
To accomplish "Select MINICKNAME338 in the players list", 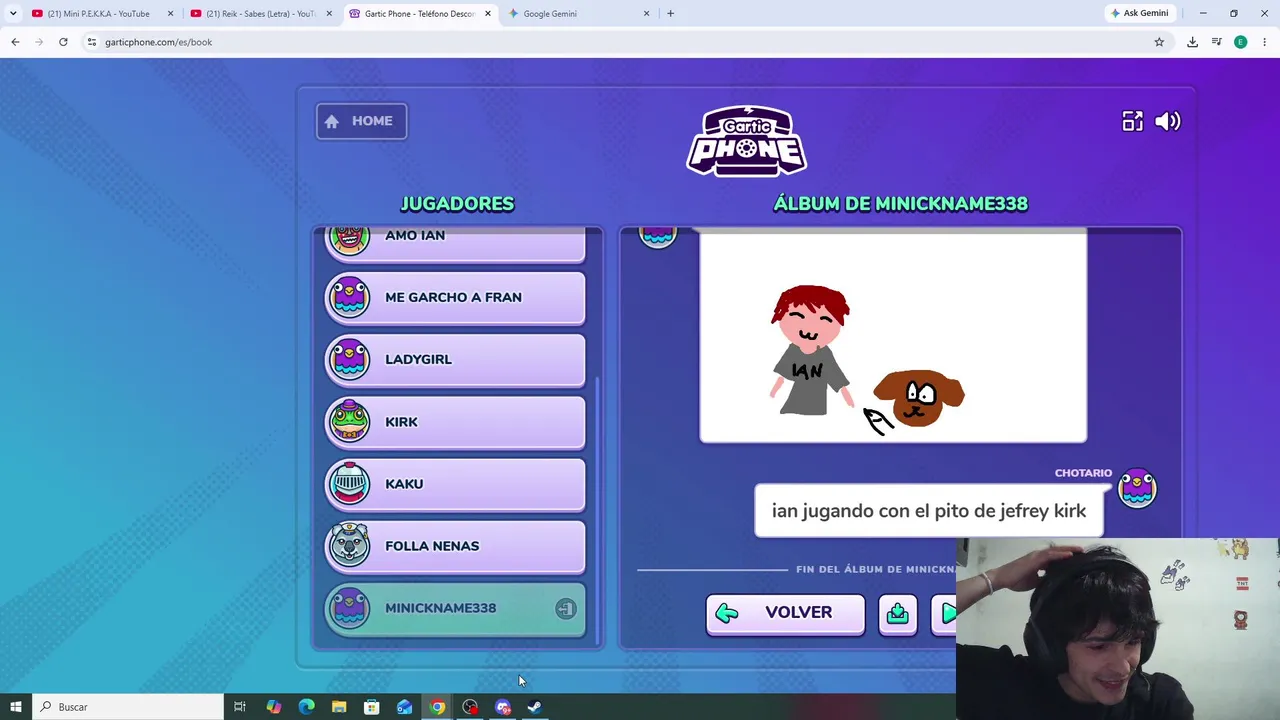I will click(455, 607).
